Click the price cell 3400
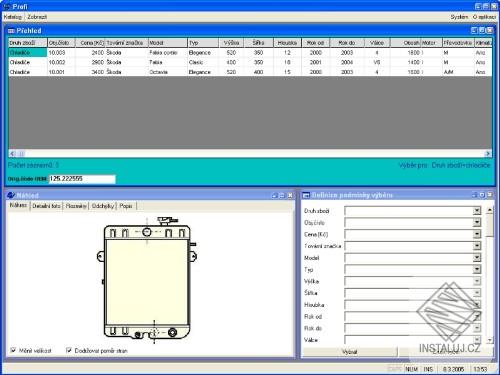 click(x=90, y=72)
